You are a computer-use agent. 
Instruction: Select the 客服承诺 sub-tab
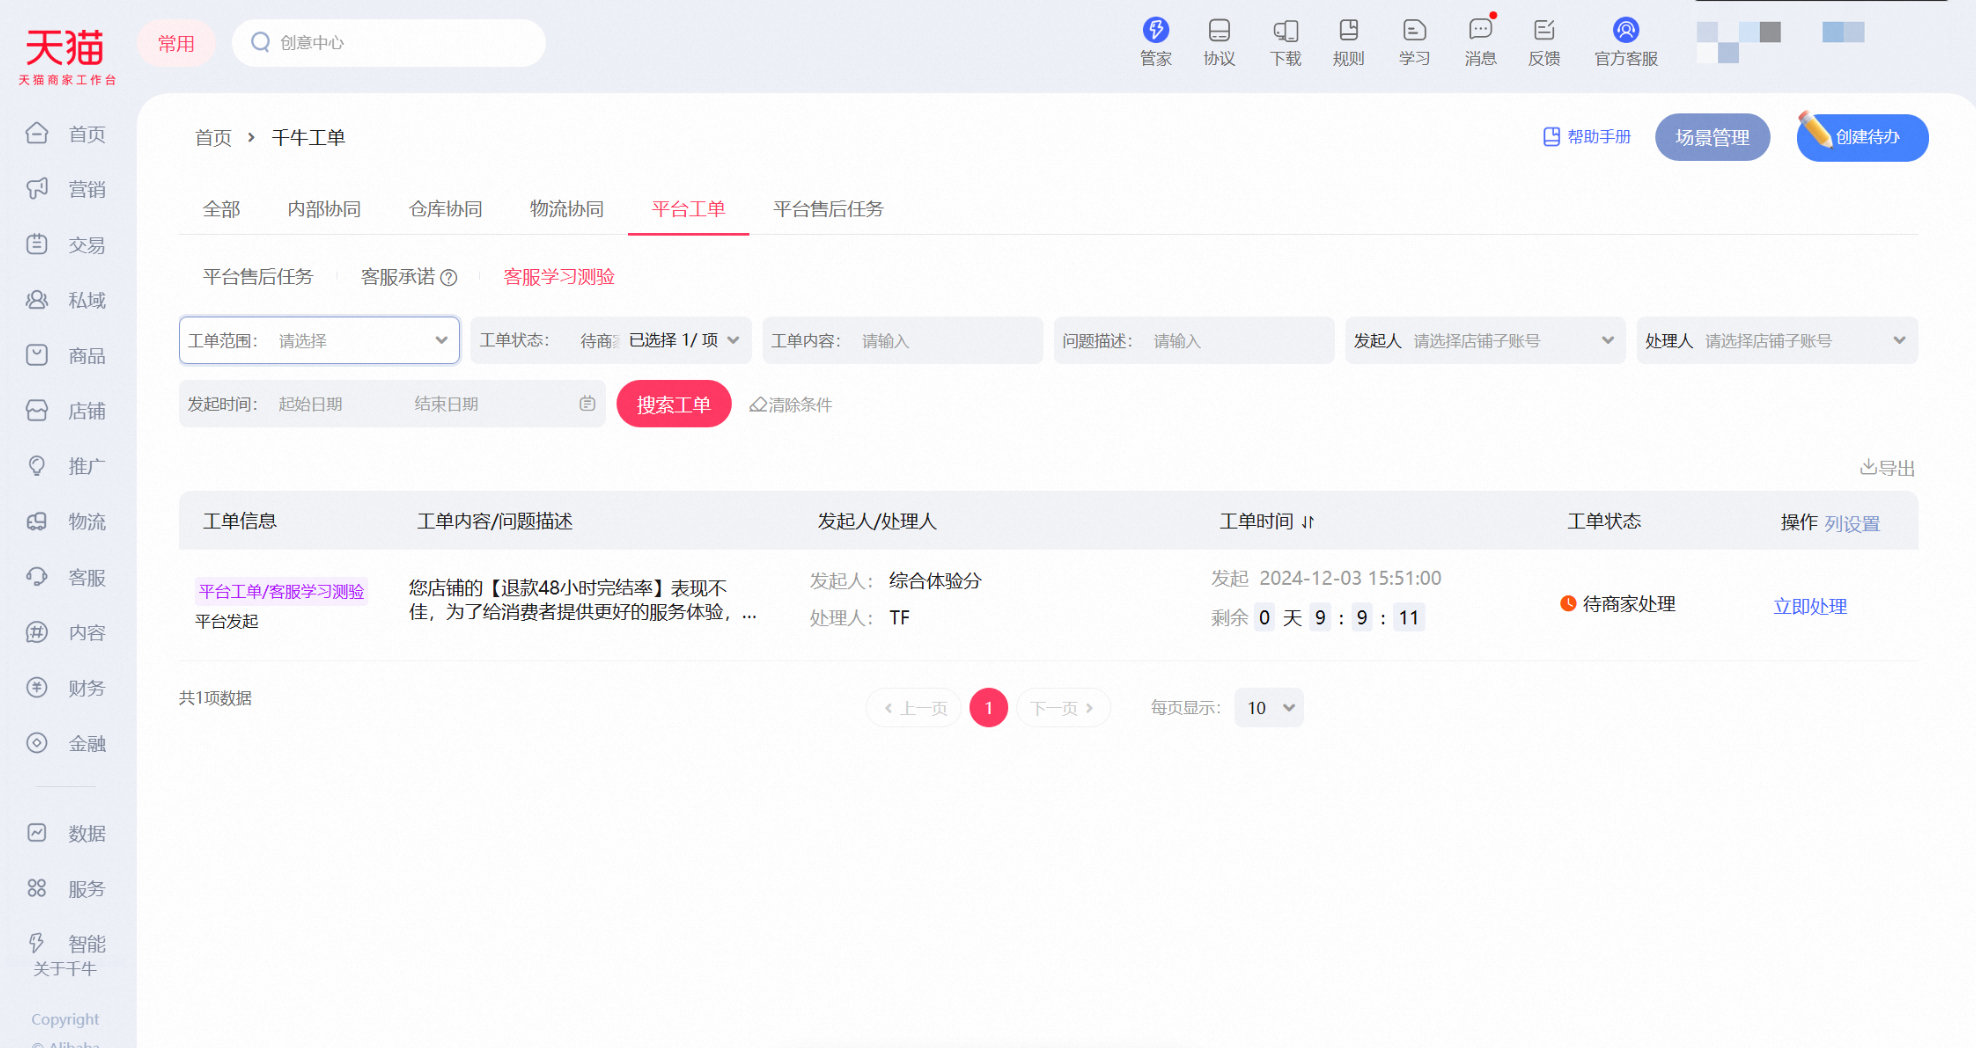click(x=398, y=277)
